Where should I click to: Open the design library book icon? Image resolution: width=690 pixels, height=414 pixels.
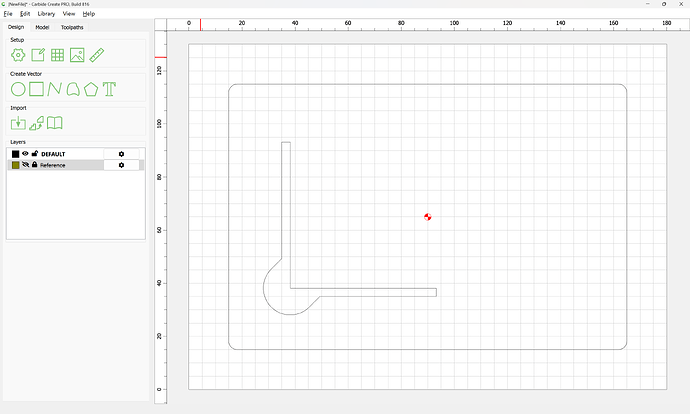[x=55, y=123]
